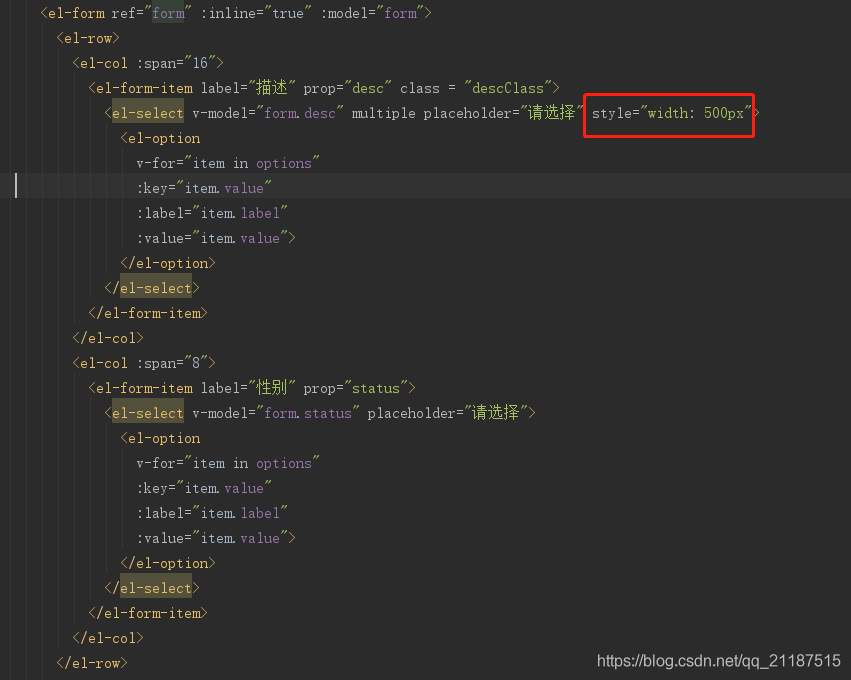
Task: Place cursor on ref="form" attribute
Action: [148, 13]
